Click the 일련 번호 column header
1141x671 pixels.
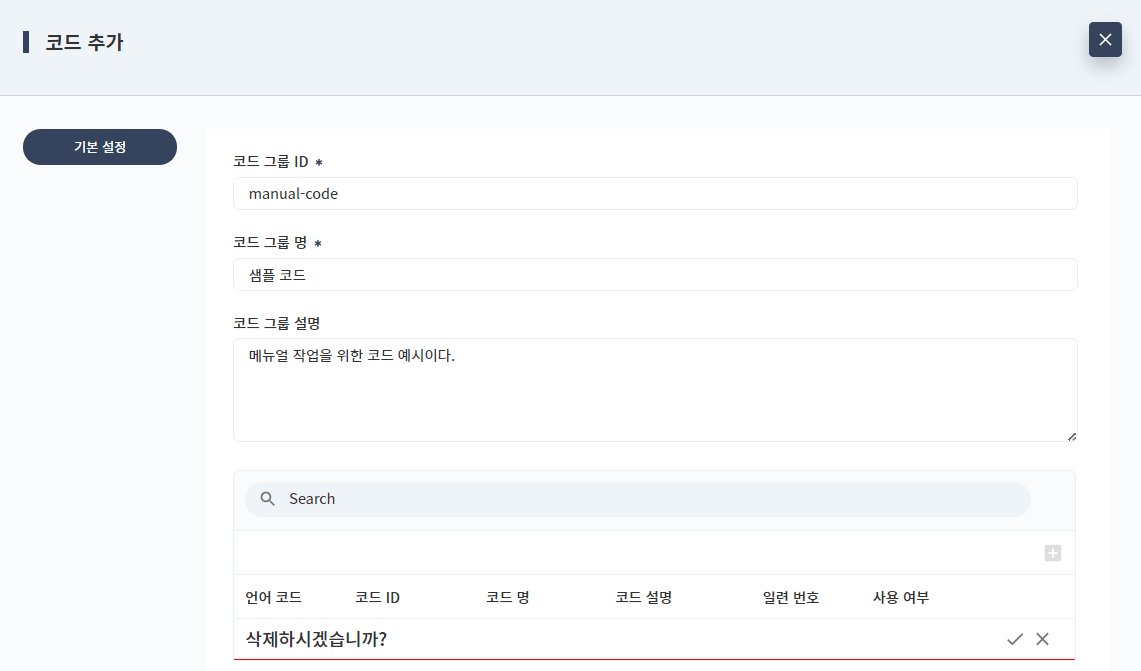click(x=790, y=597)
